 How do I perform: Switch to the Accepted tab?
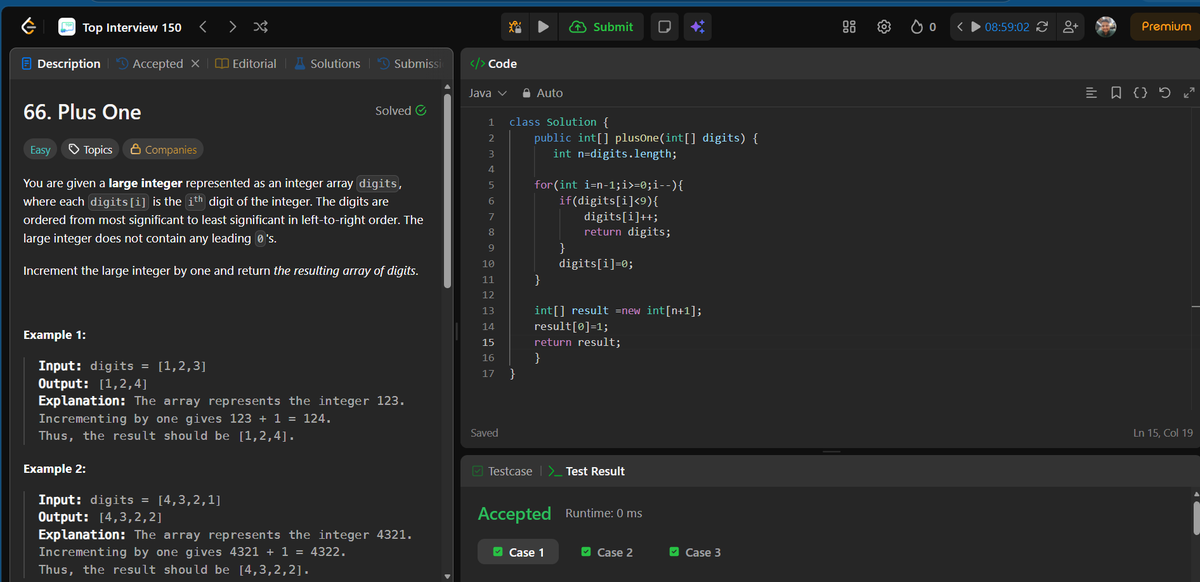click(x=150, y=64)
